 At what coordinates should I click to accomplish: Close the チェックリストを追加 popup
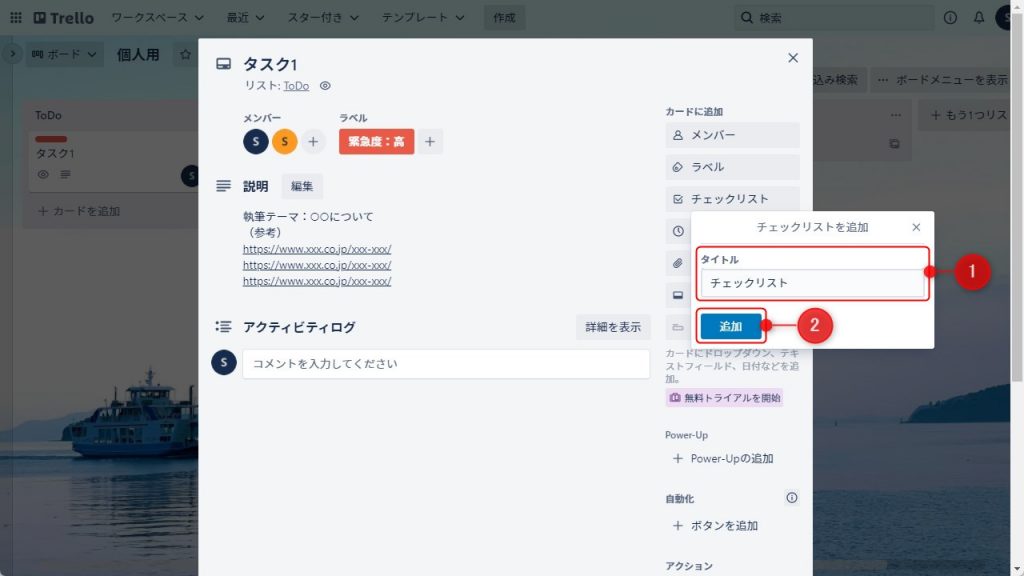(x=916, y=227)
